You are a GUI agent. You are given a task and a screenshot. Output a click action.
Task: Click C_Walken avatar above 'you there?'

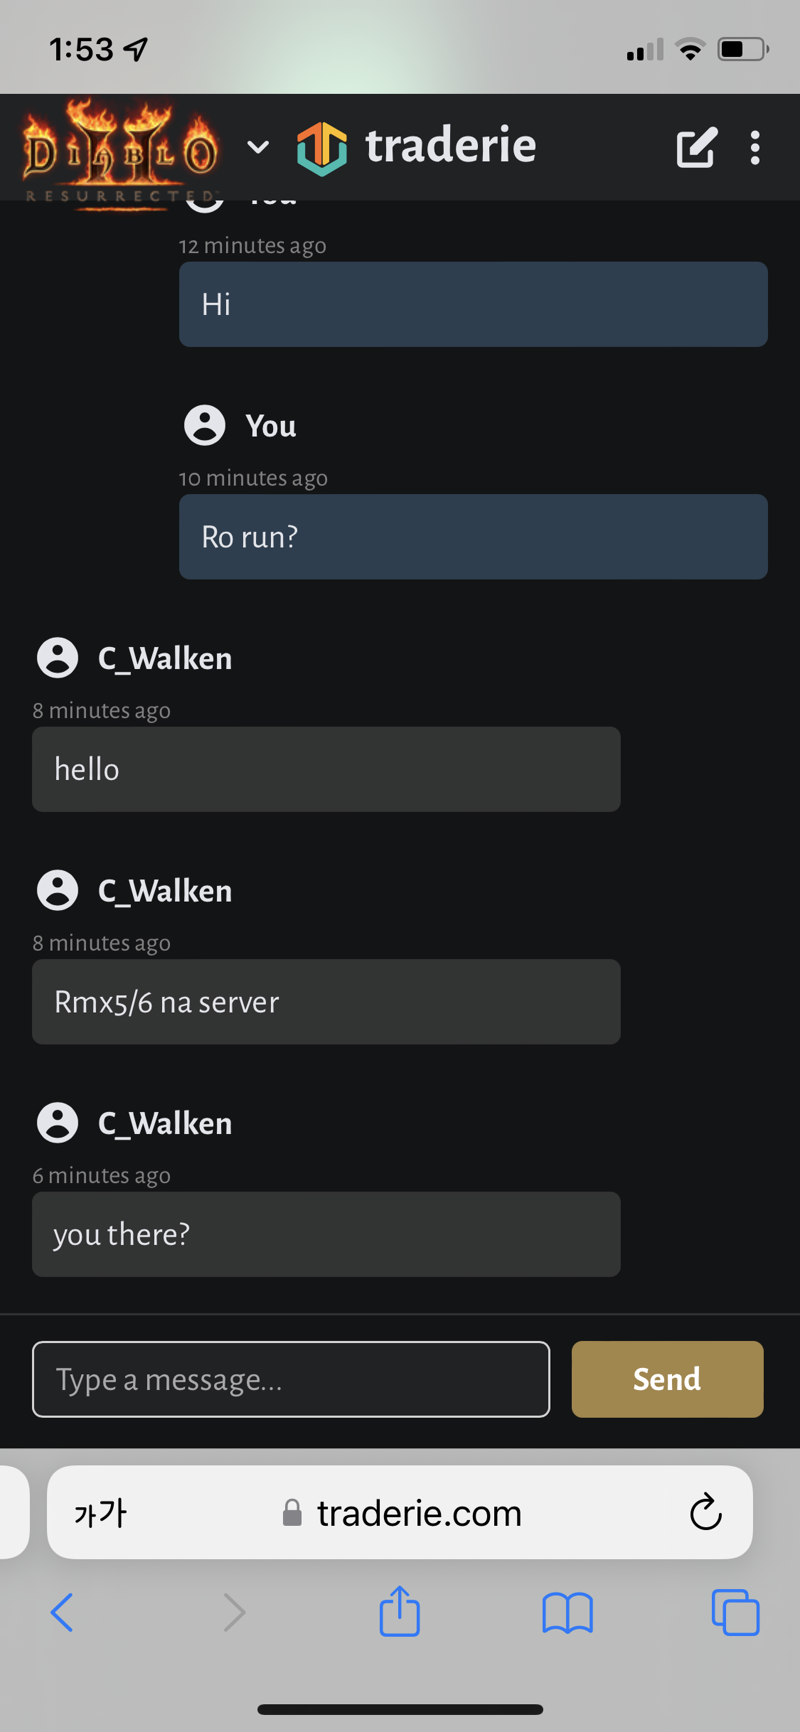57,1123
